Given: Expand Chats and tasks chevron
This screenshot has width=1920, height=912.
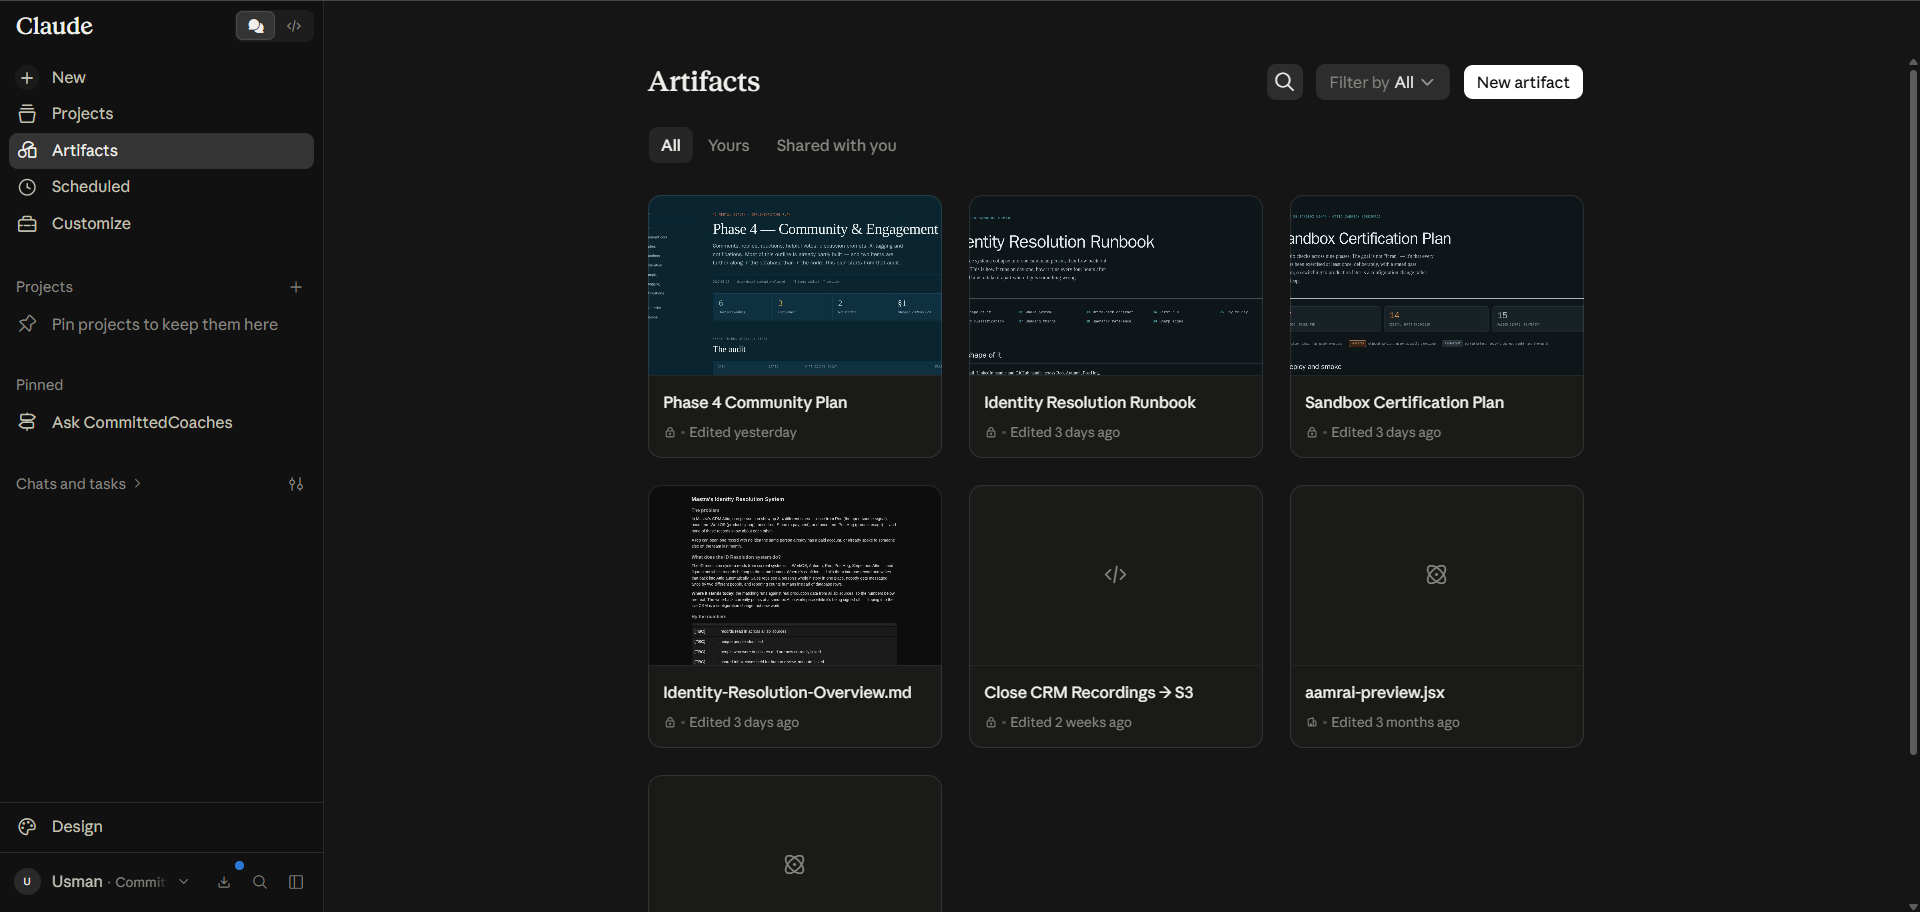Looking at the screenshot, I should [138, 483].
